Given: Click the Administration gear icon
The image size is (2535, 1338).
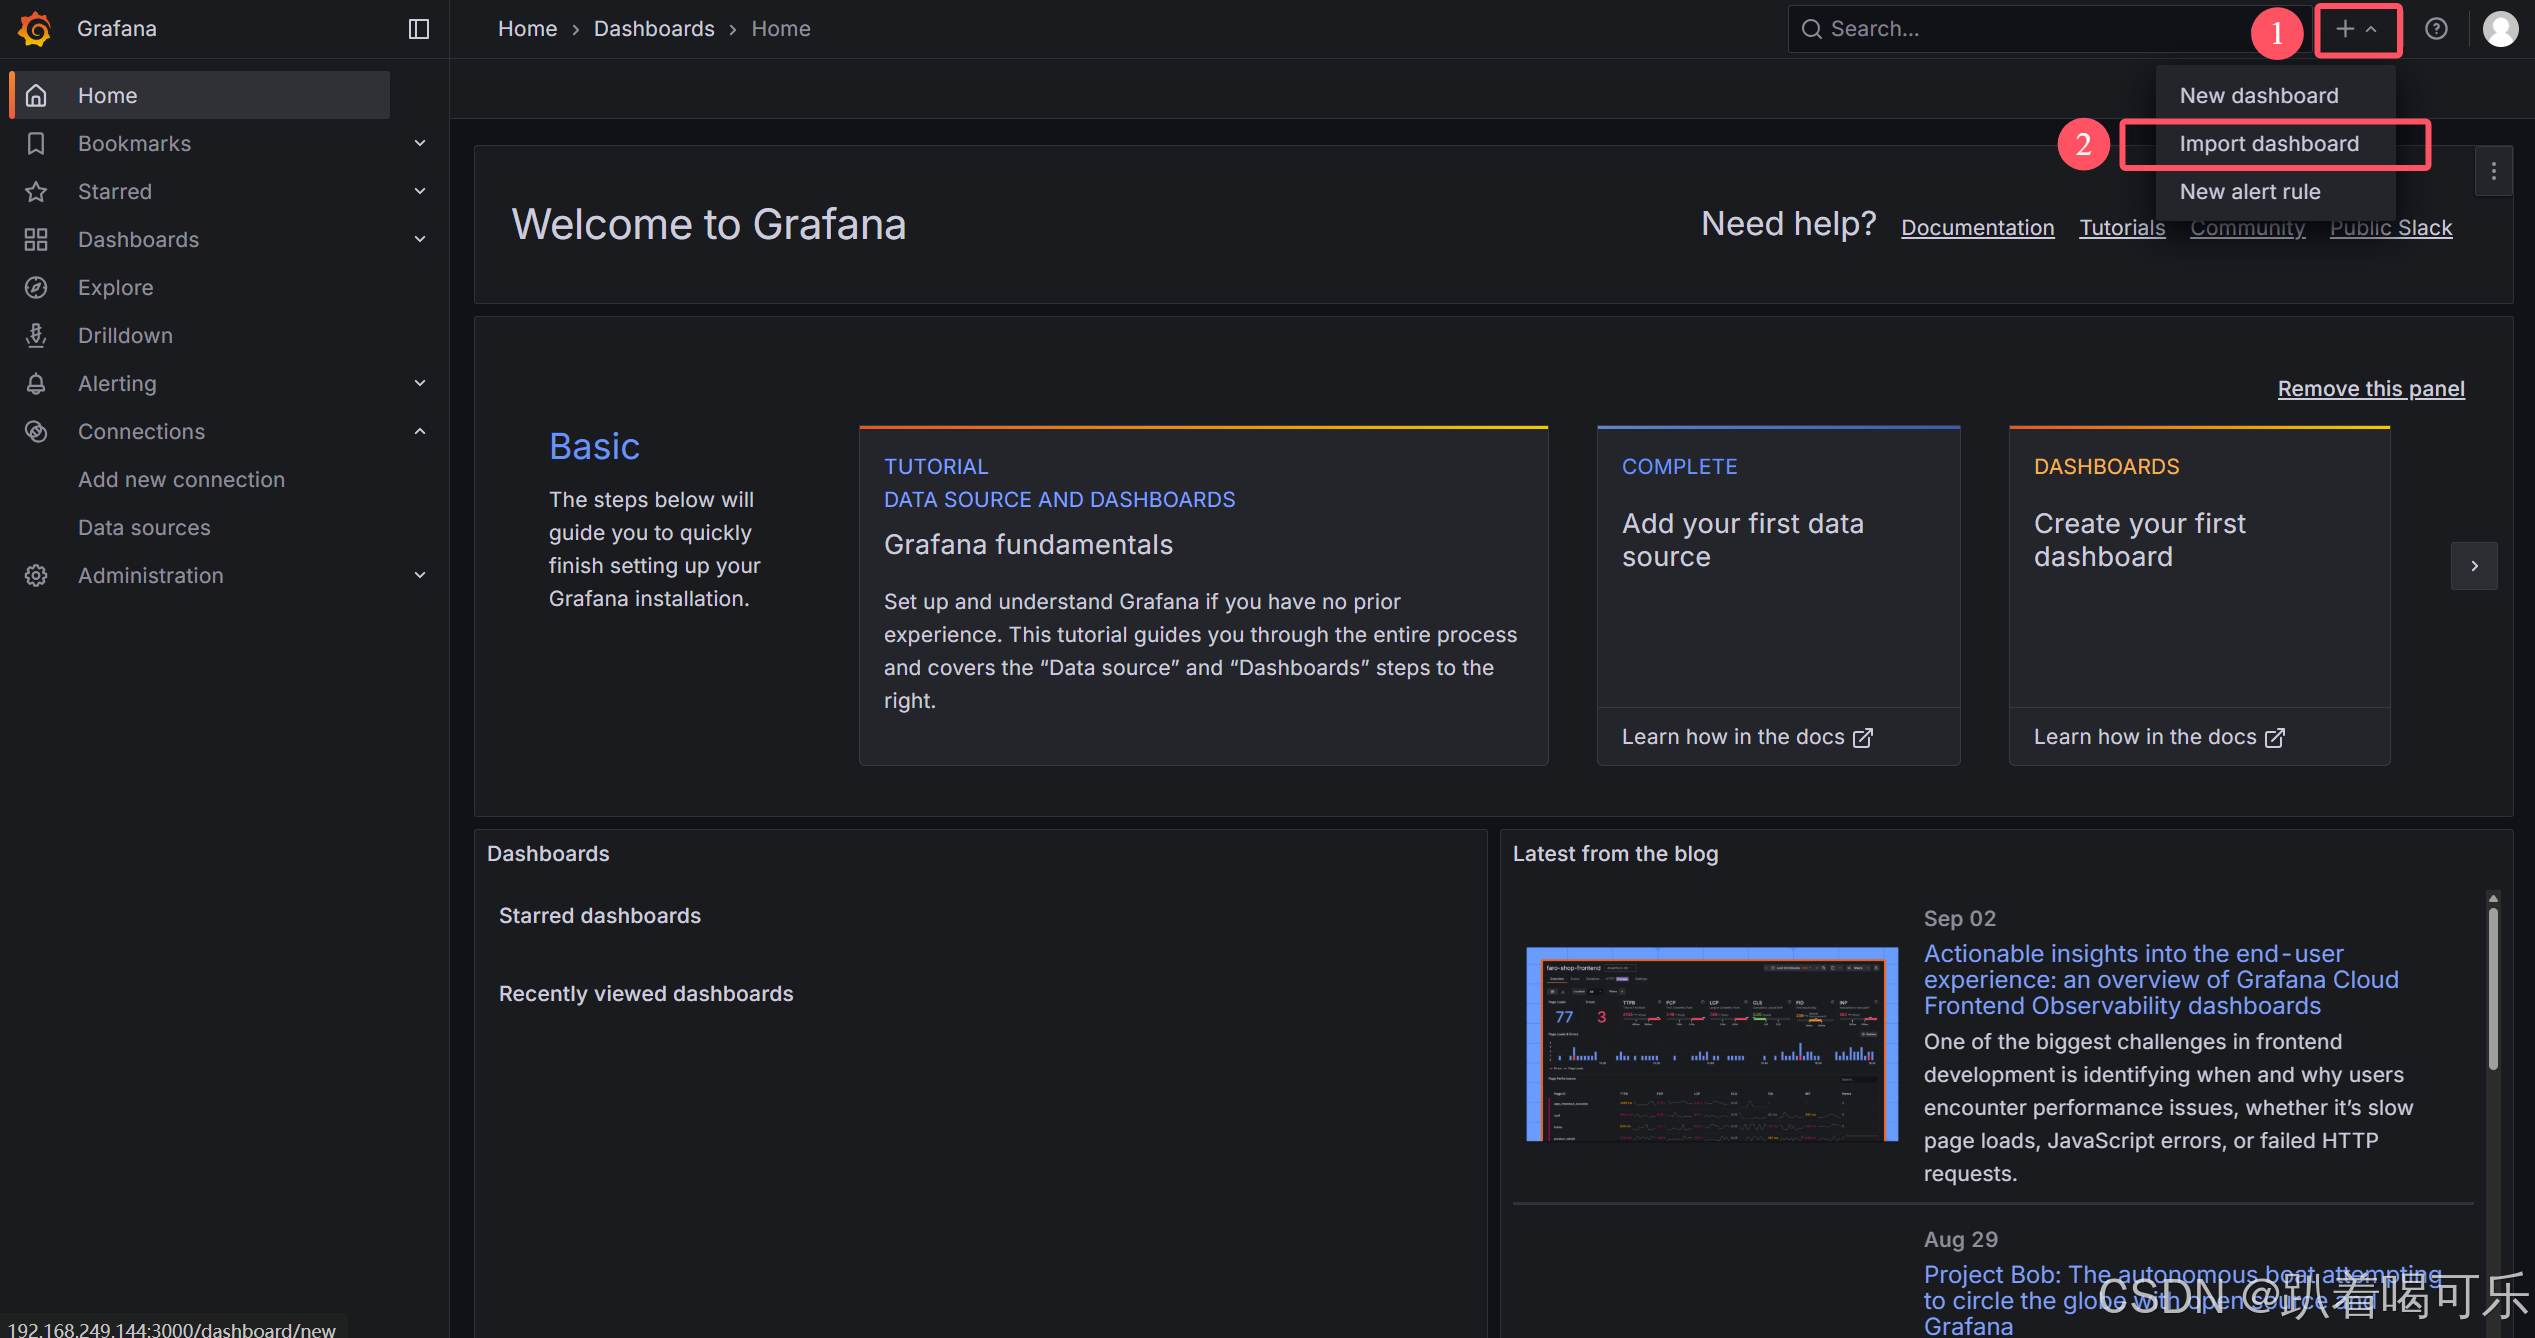Looking at the screenshot, I should click(x=36, y=575).
